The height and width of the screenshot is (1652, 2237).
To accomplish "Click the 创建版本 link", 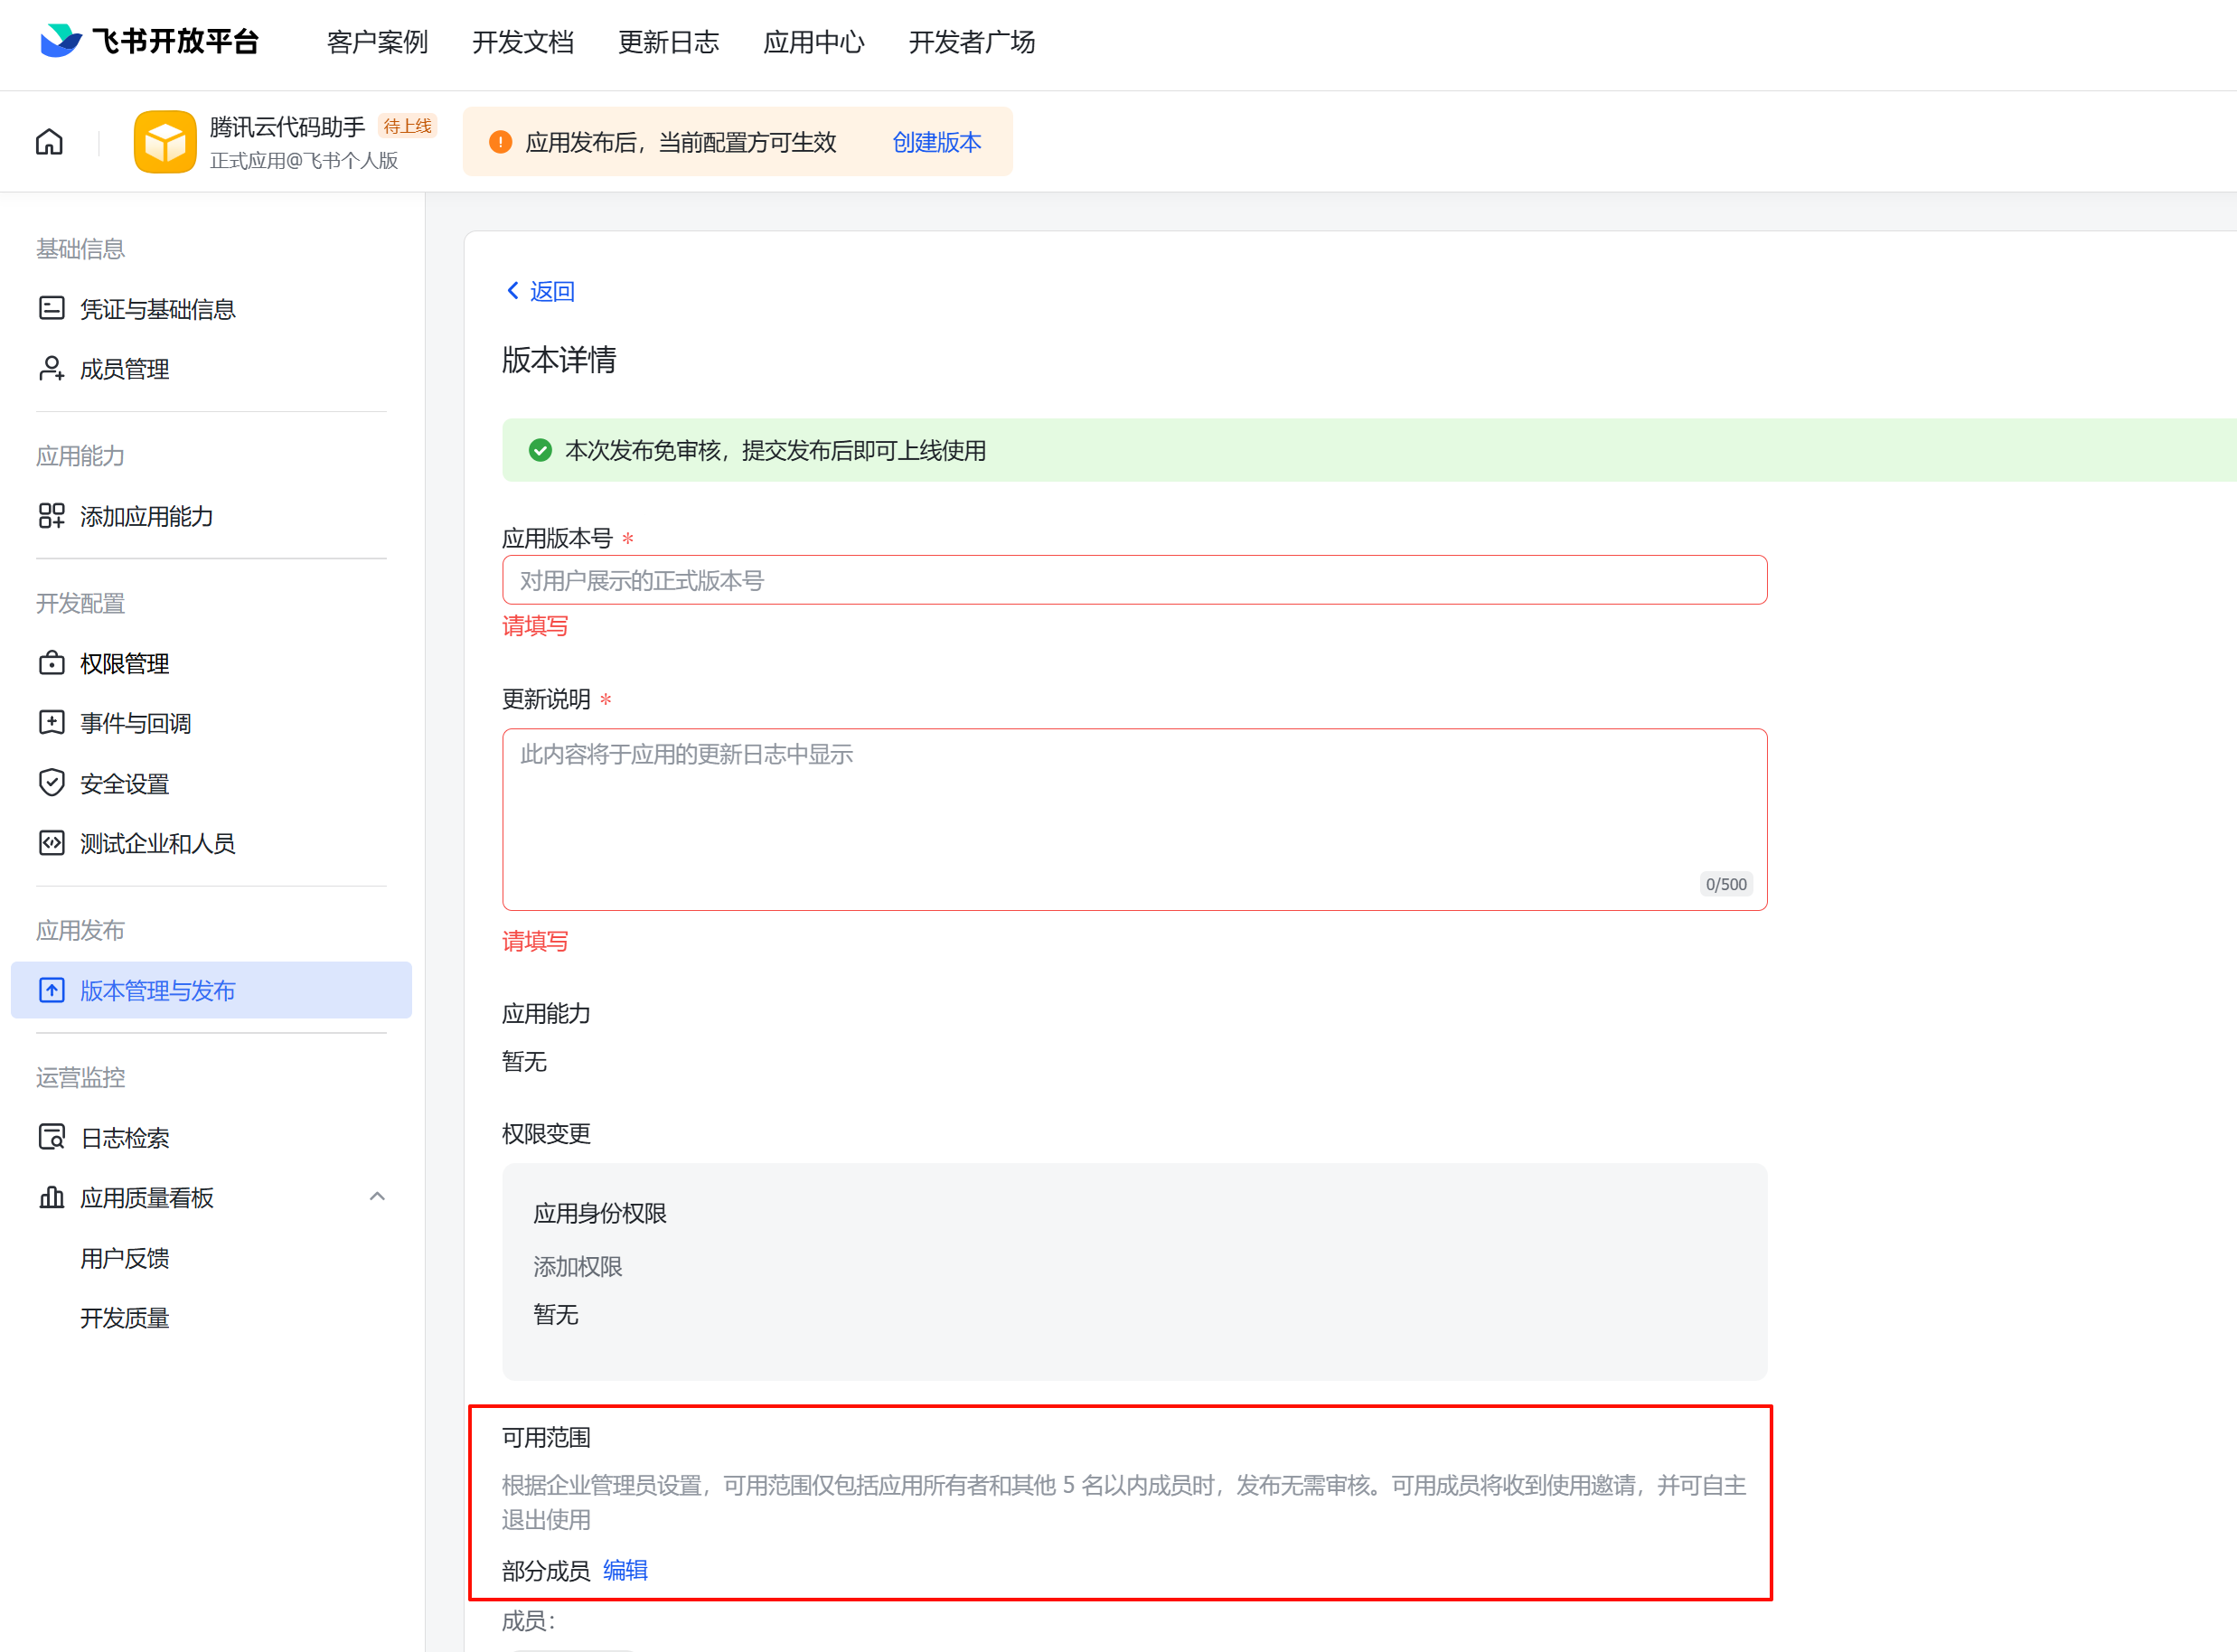I will coord(936,142).
